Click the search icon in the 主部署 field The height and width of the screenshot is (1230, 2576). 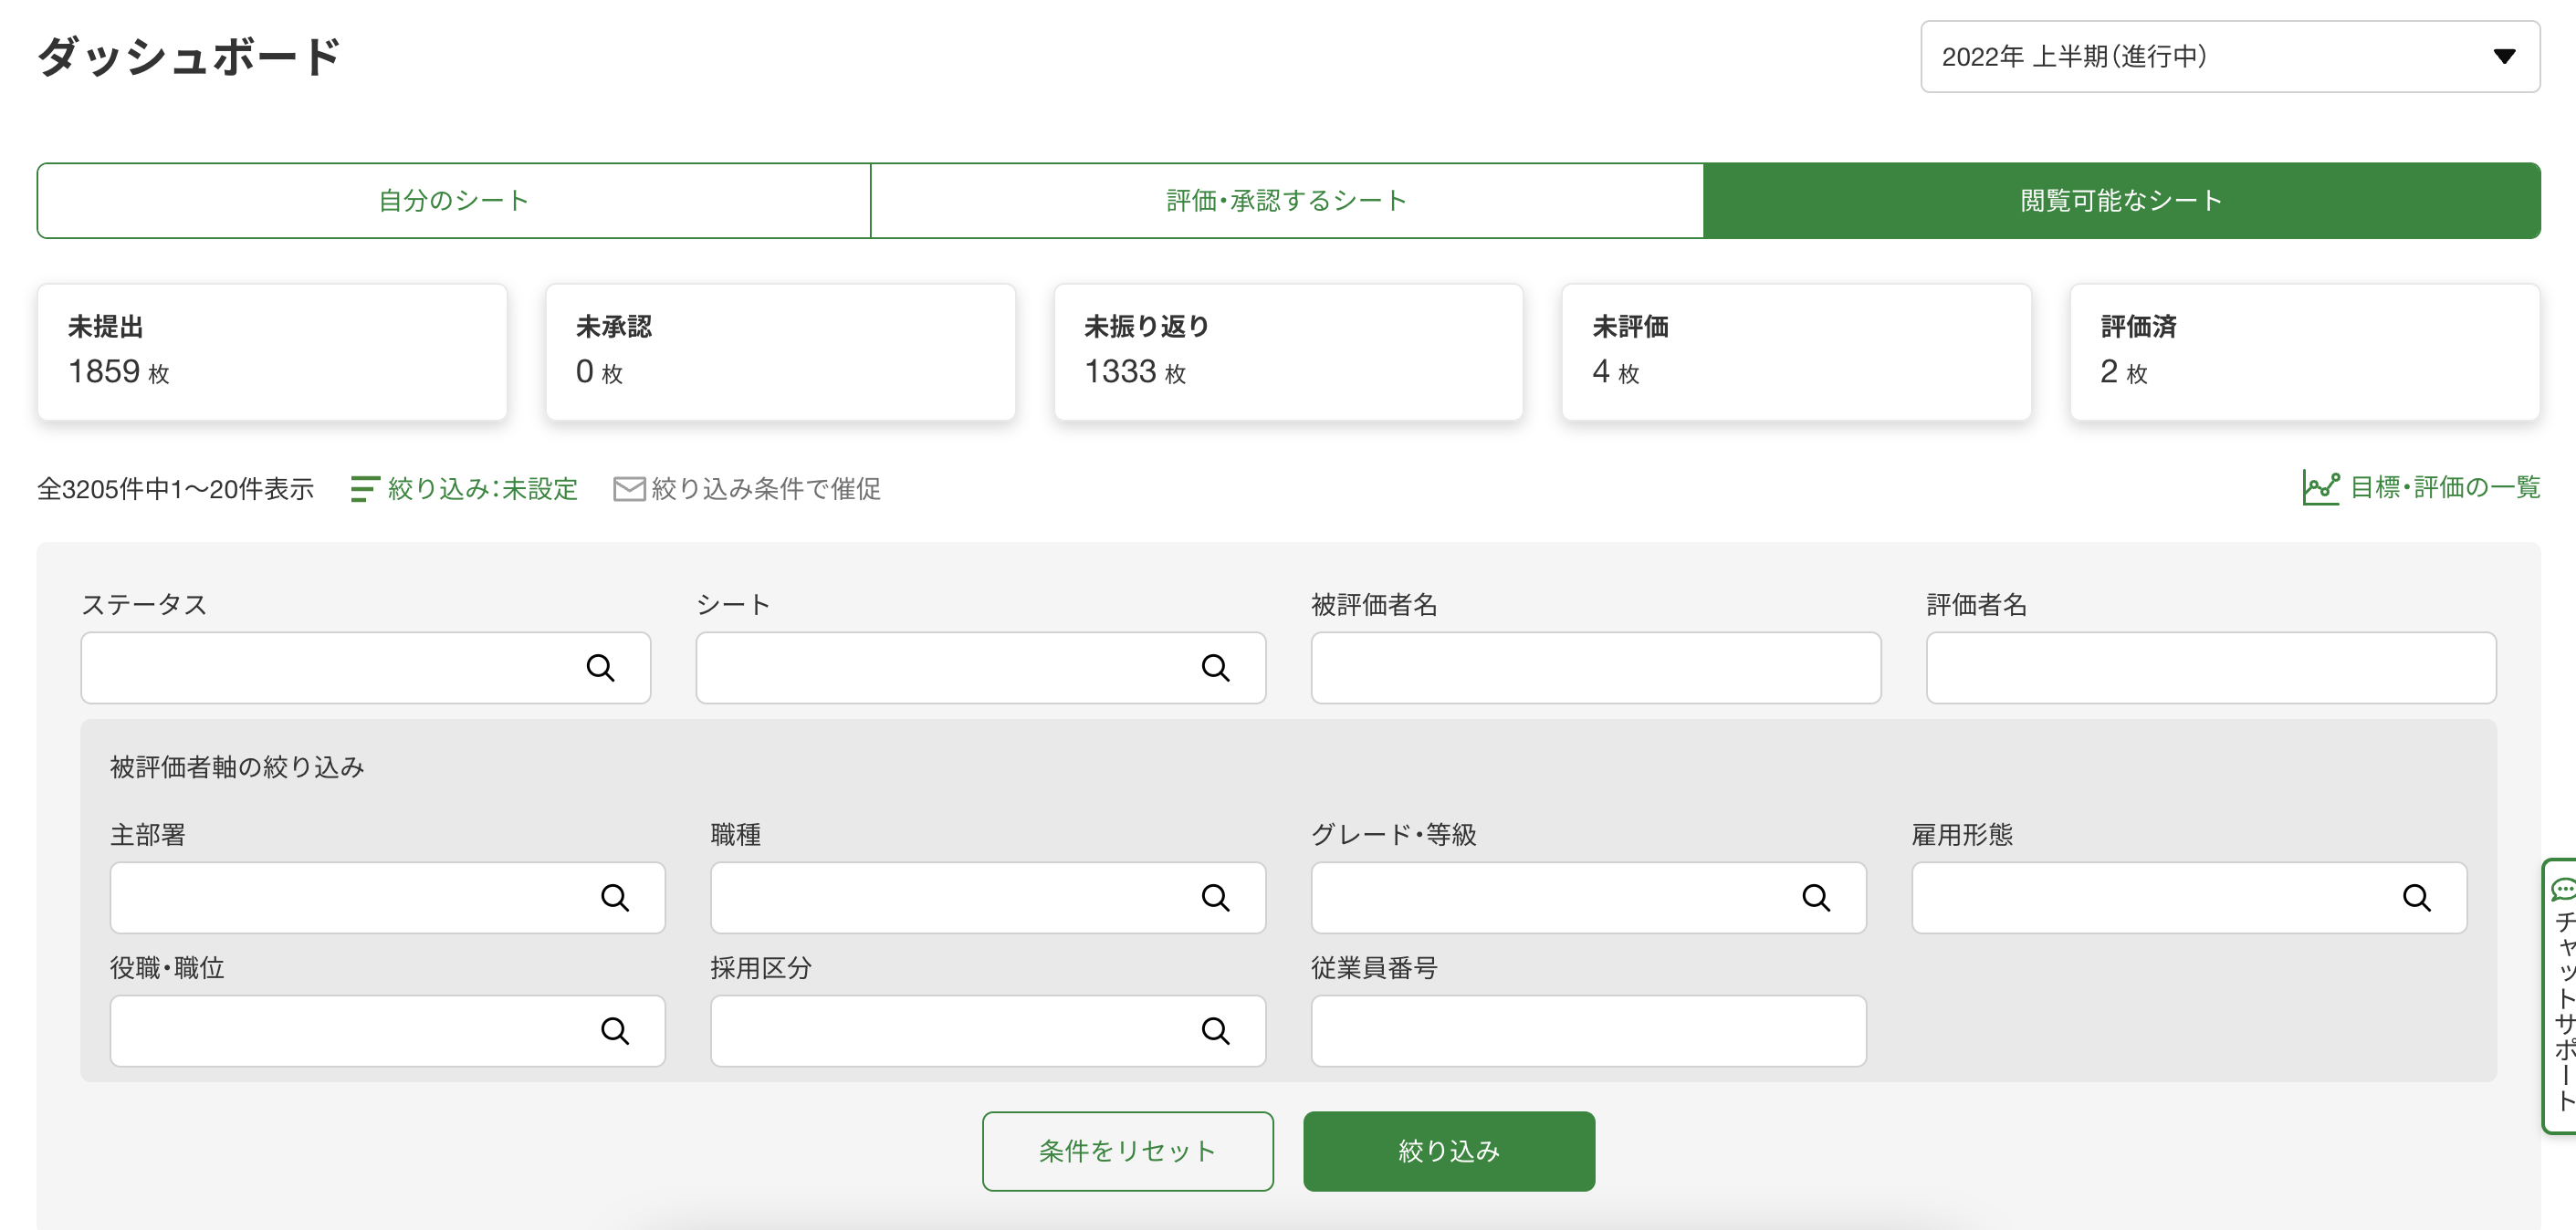(x=615, y=898)
